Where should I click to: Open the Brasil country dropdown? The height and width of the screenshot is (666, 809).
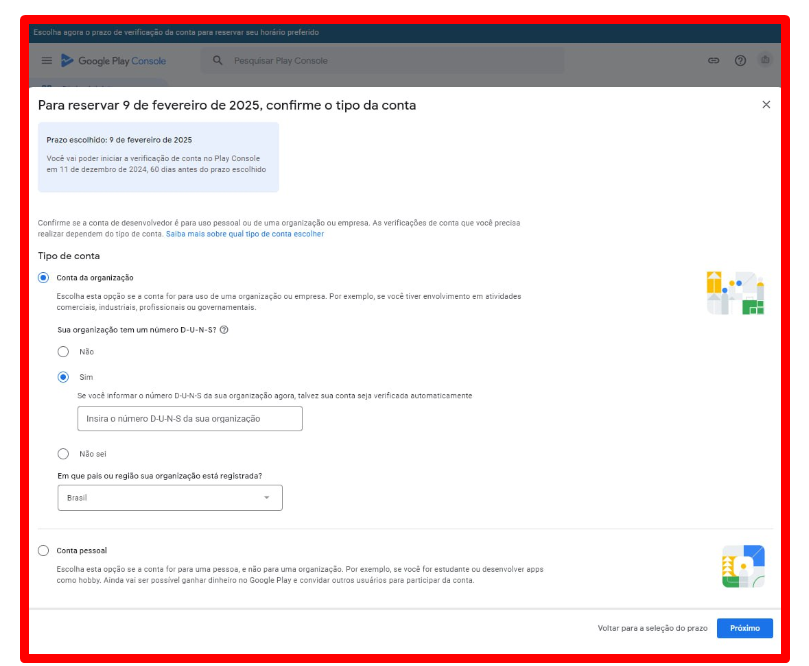point(170,497)
